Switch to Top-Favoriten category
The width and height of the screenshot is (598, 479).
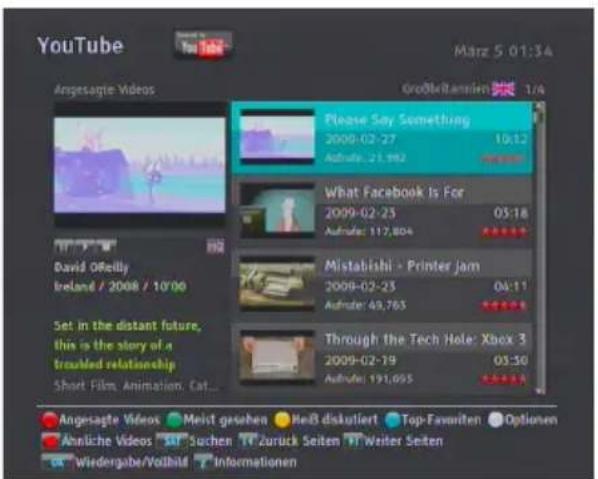click(x=441, y=420)
